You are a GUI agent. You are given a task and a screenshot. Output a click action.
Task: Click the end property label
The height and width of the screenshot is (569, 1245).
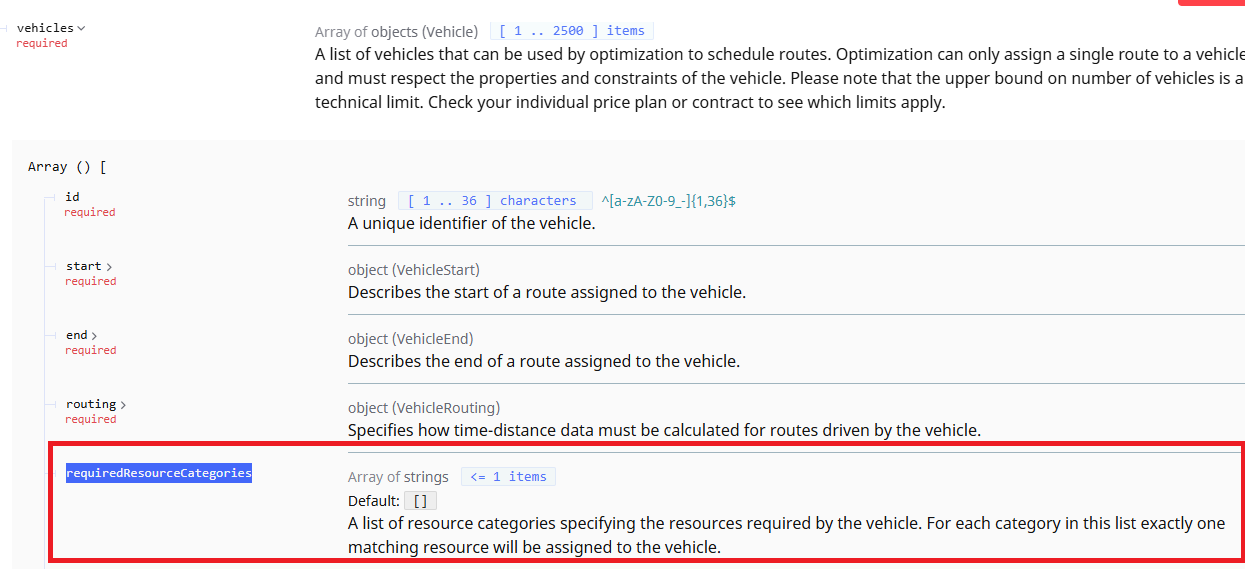(76, 335)
